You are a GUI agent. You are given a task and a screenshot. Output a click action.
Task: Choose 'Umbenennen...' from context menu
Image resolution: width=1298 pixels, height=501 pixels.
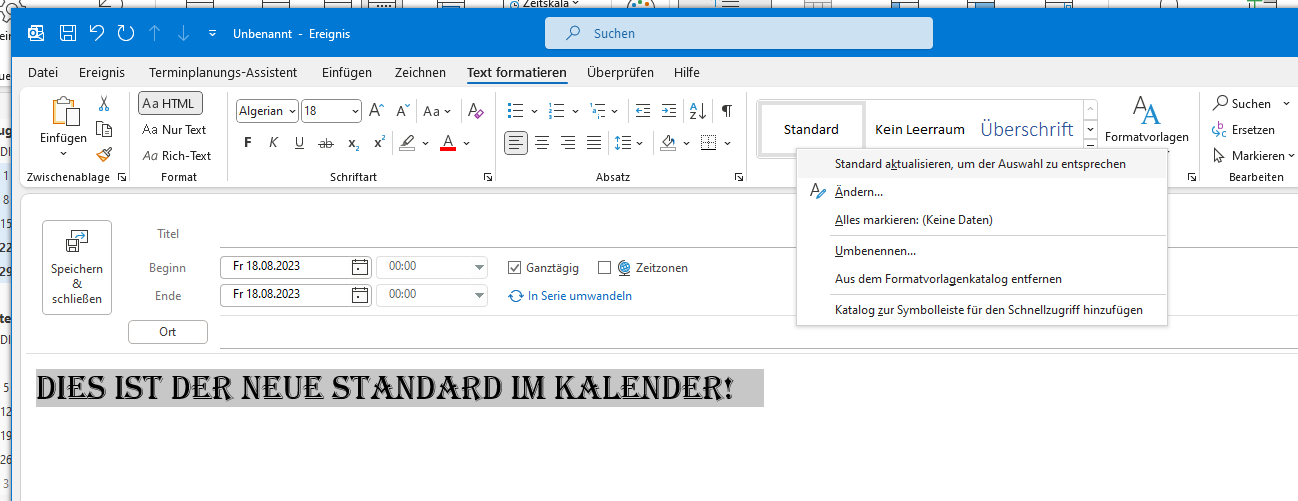click(982, 251)
